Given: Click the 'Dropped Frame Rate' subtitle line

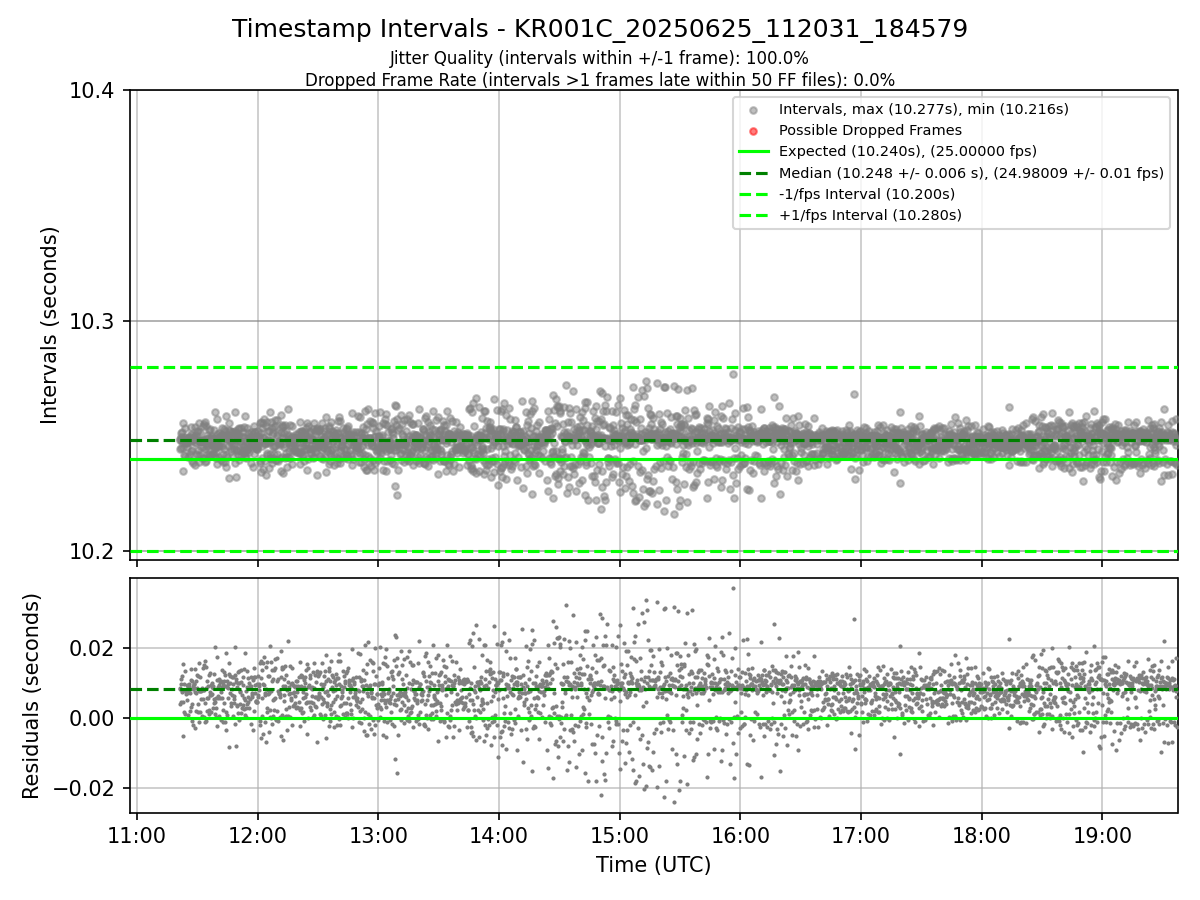Looking at the screenshot, I should pos(600,80).
